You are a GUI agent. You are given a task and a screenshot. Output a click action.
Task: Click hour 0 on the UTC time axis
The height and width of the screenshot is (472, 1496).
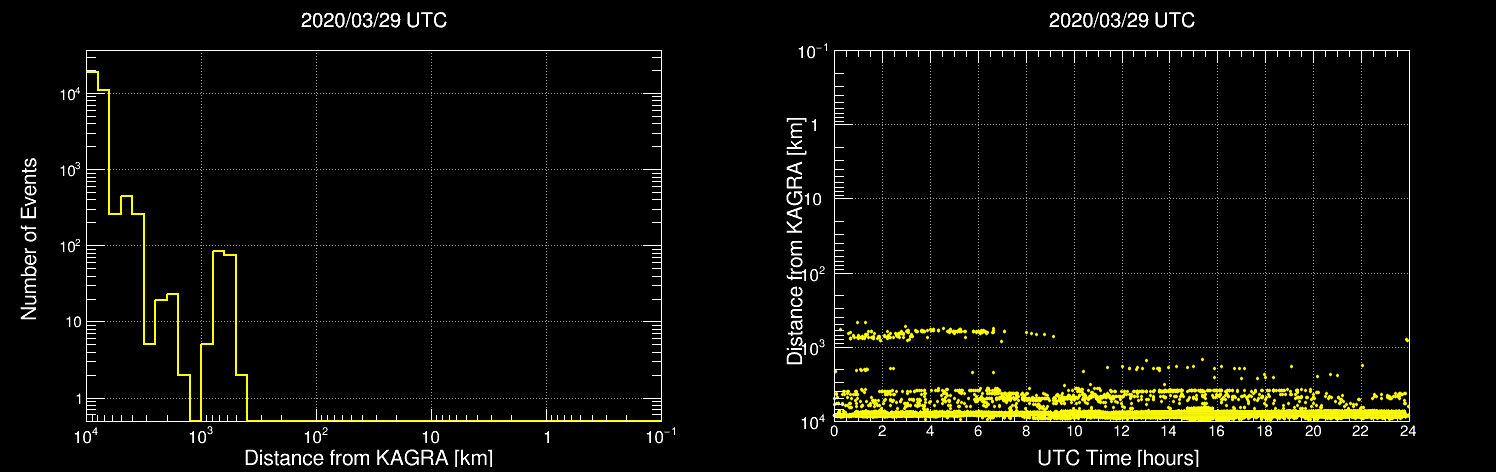pos(835,432)
